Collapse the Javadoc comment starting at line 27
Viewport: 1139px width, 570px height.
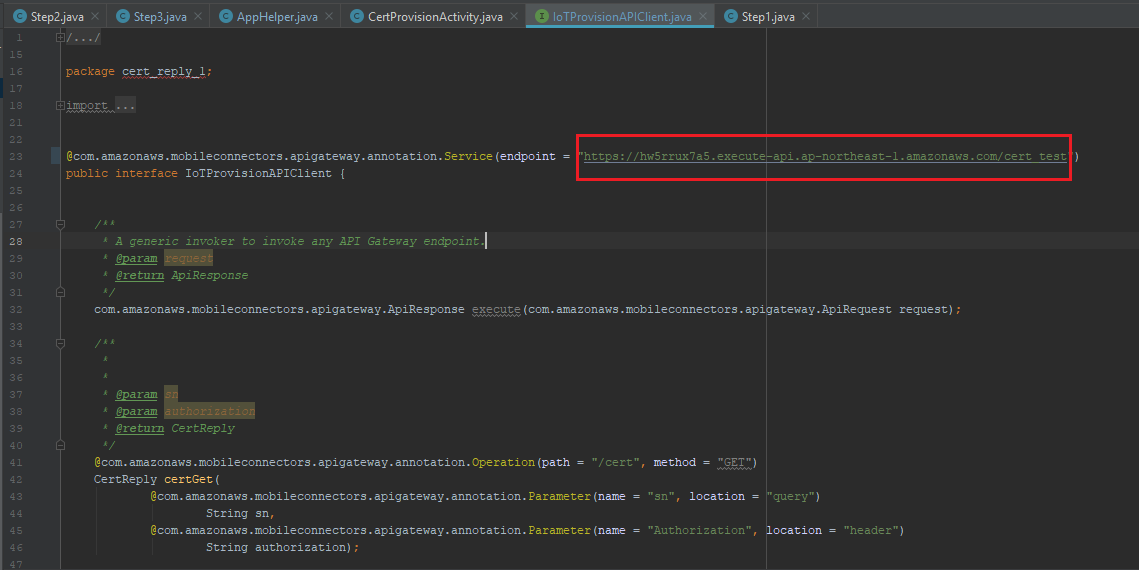point(60,224)
